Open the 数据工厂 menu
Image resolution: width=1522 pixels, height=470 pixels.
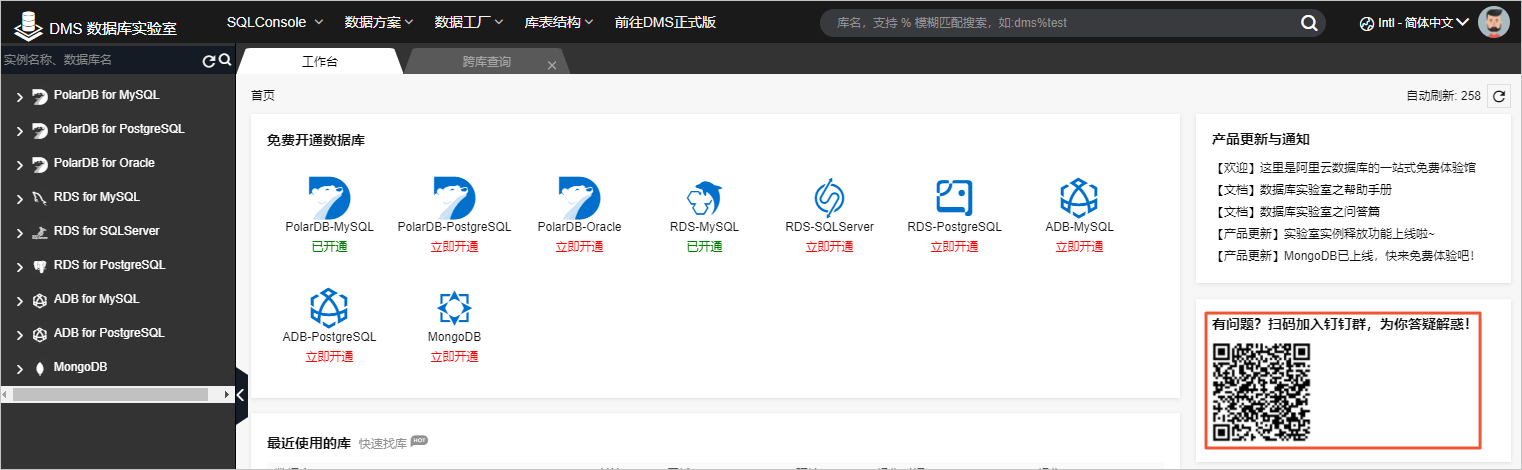pyautogui.click(x=470, y=22)
